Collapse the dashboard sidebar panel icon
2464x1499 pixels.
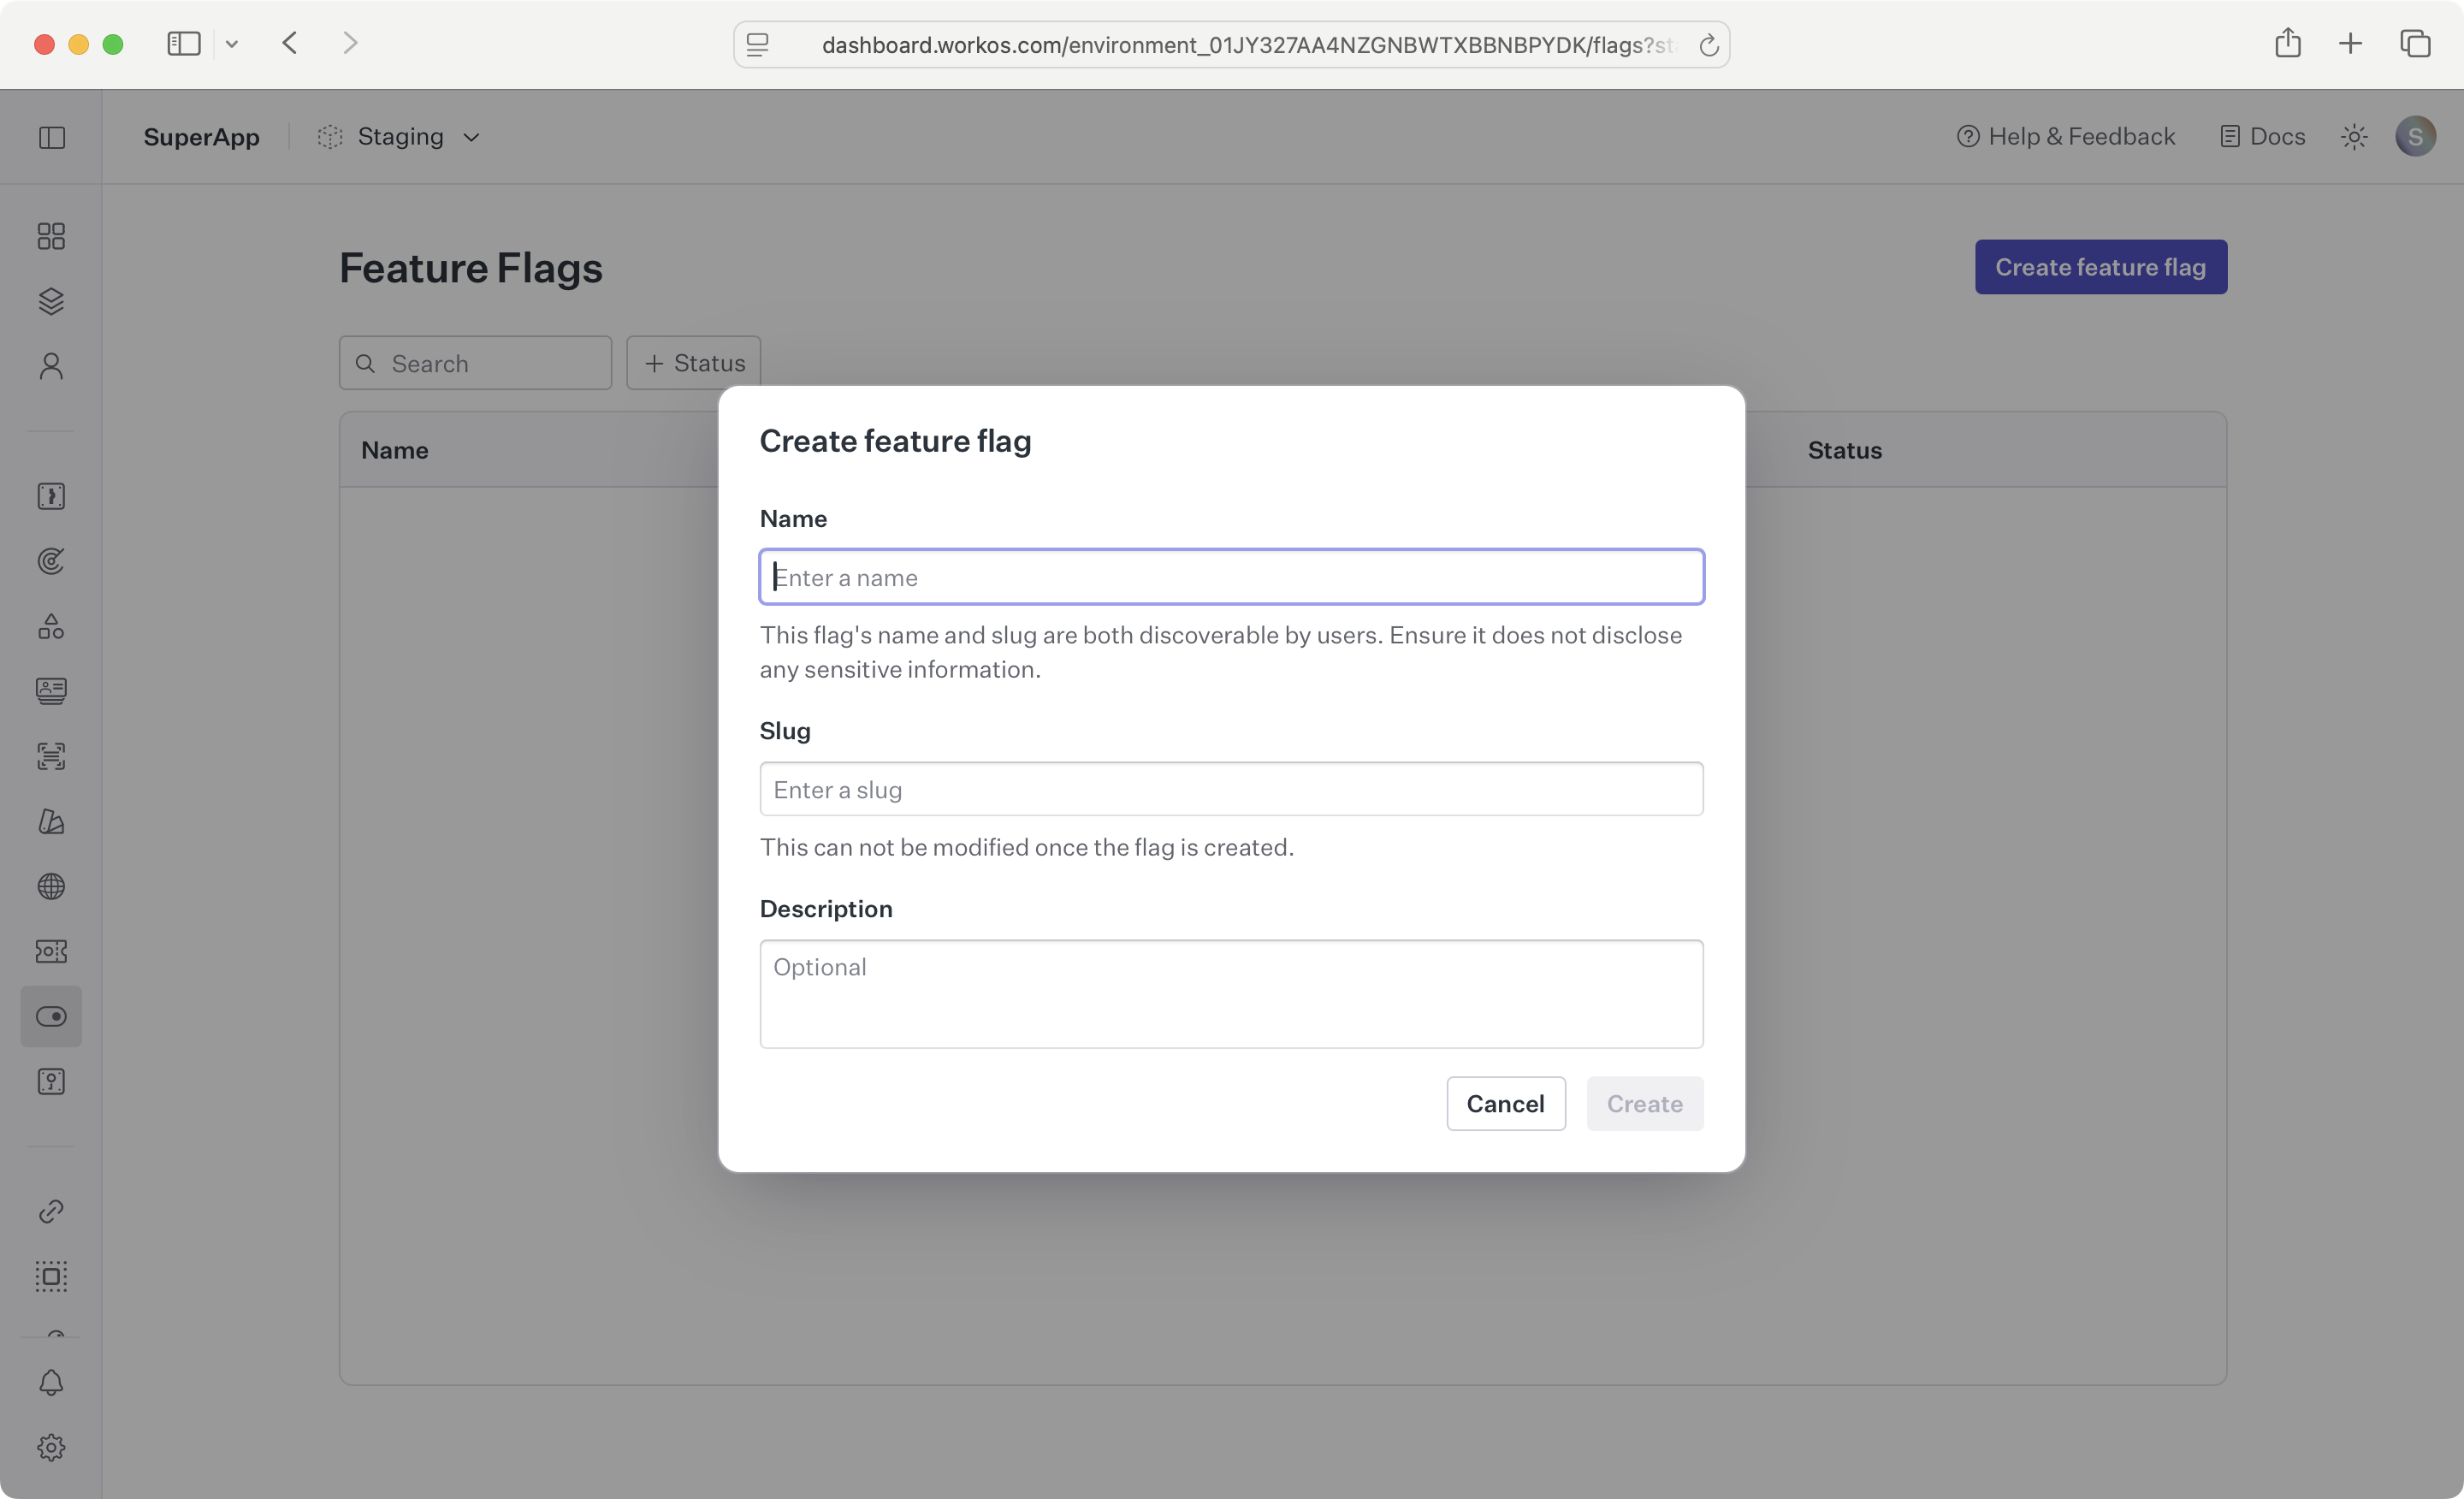(52, 137)
